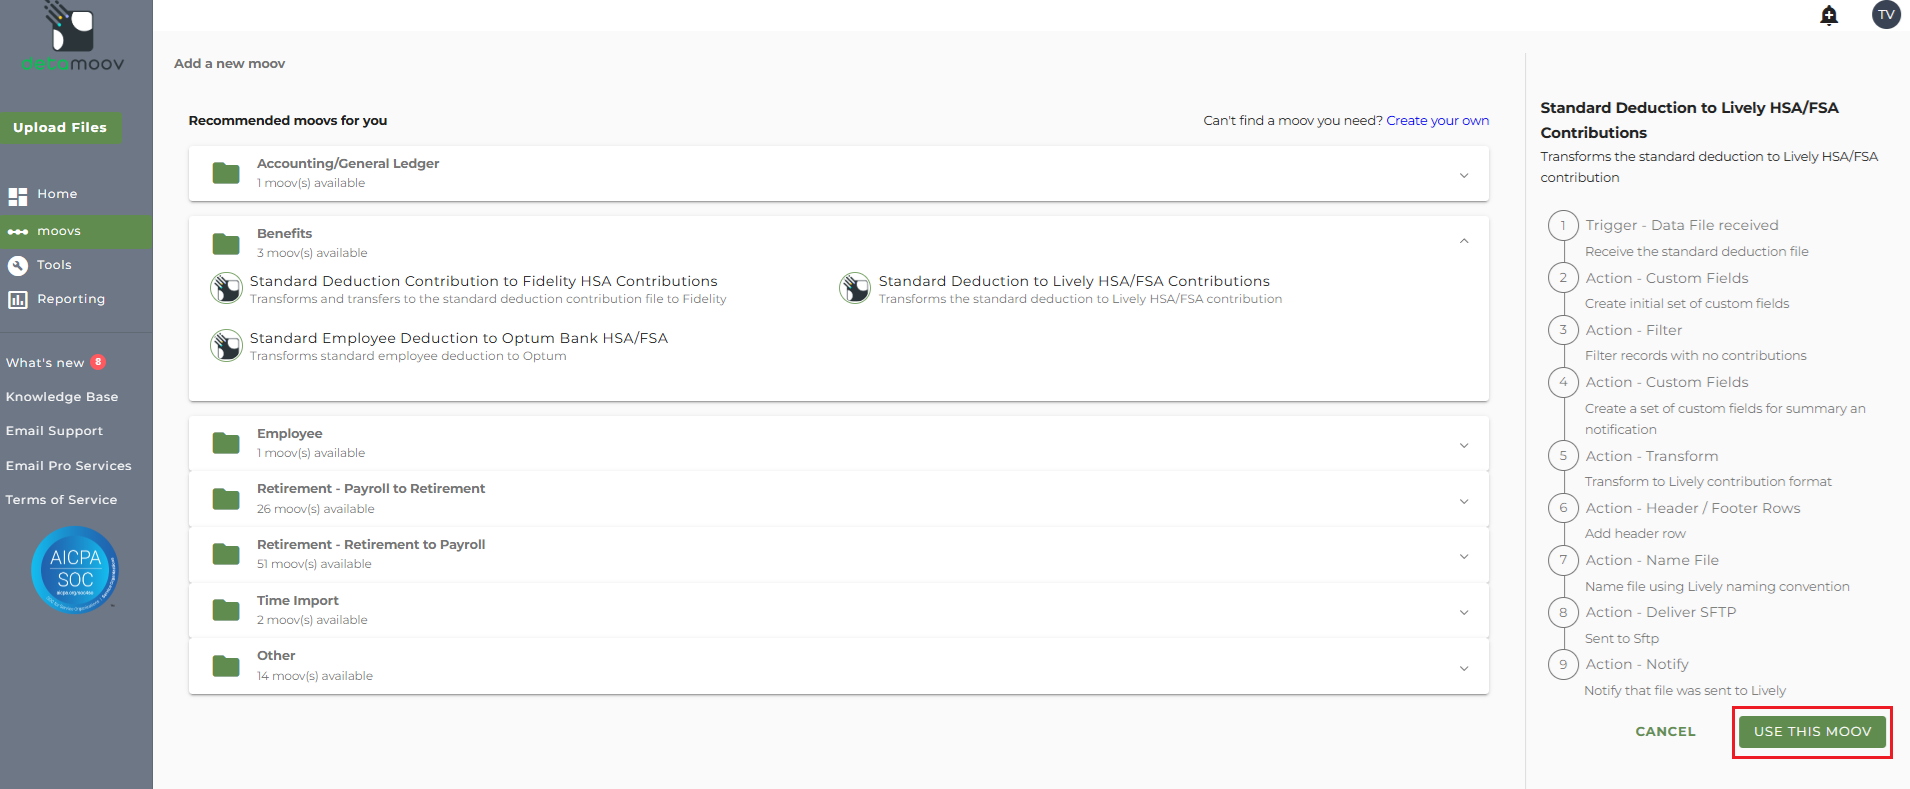This screenshot has width=1910, height=789.
Task: Expand the Retirement - Payroll to Retirement chevron
Action: (x=1463, y=501)
